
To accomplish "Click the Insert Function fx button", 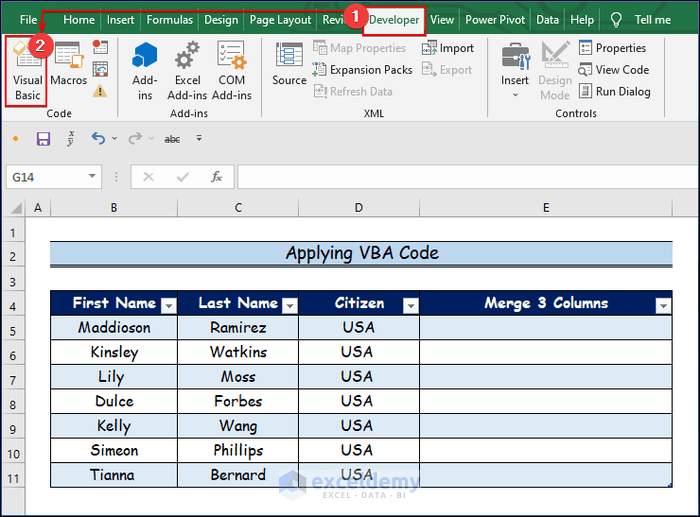I will (x=217, y=177).
